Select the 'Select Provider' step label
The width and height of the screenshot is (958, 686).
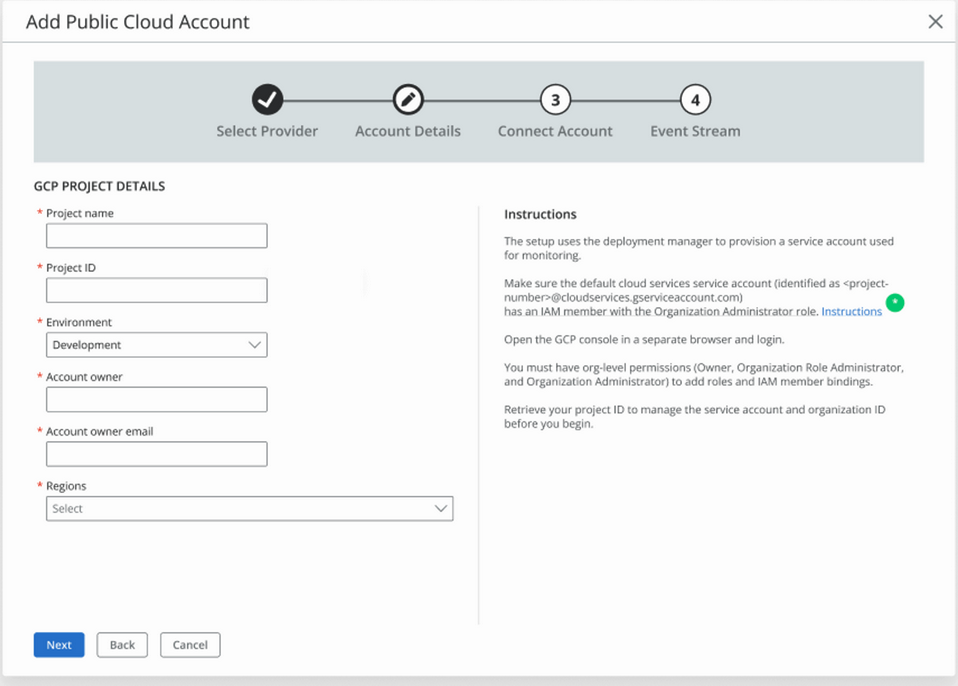pyautogui.click(x=267, y=131)
